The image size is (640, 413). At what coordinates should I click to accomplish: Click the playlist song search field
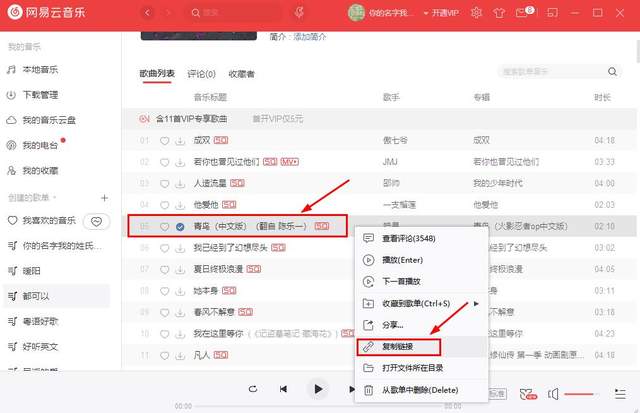click(551, 72)
